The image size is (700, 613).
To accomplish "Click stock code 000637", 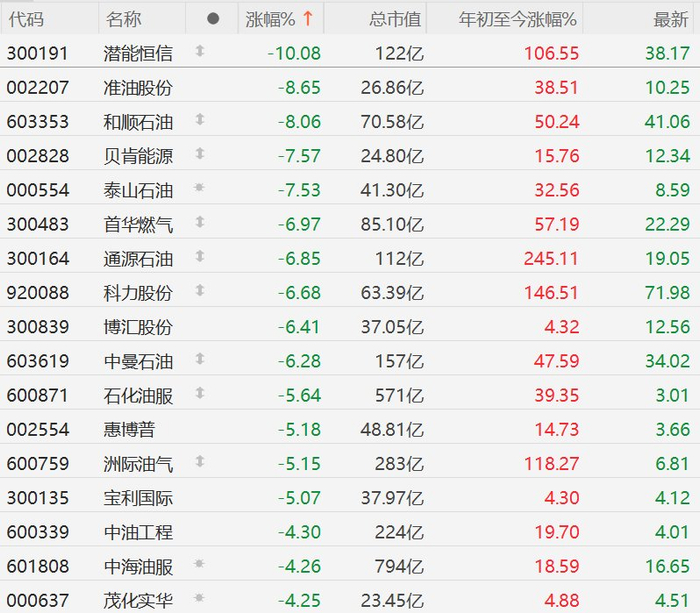I will [38, 600].
